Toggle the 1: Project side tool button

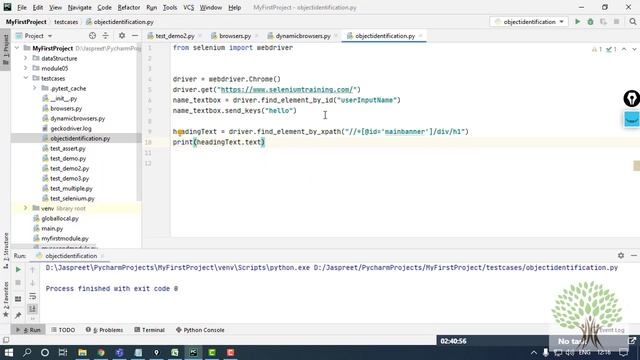pos(6,50)
